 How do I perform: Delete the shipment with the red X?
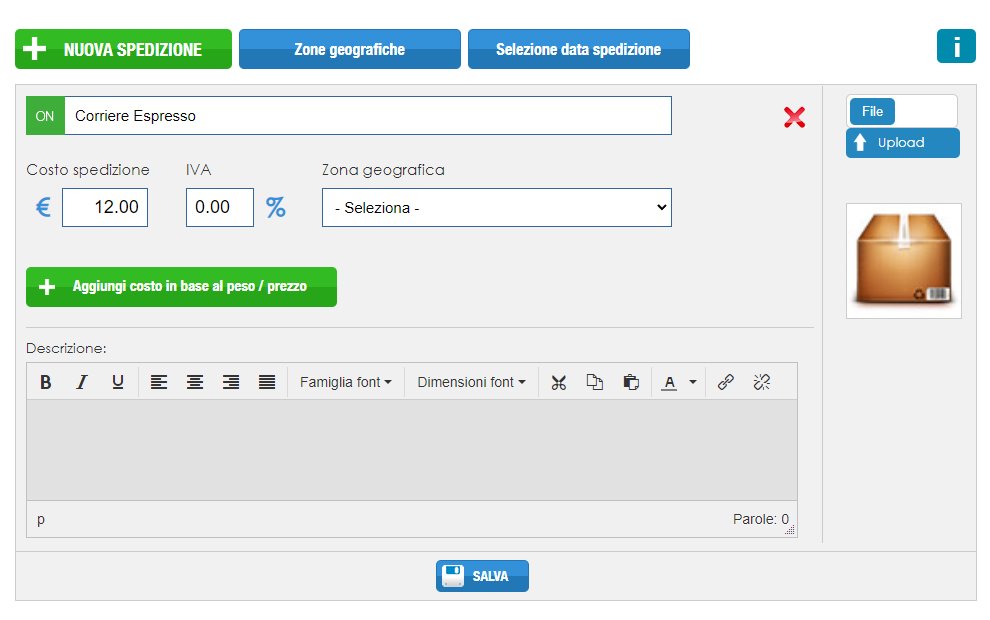(794, 117)
